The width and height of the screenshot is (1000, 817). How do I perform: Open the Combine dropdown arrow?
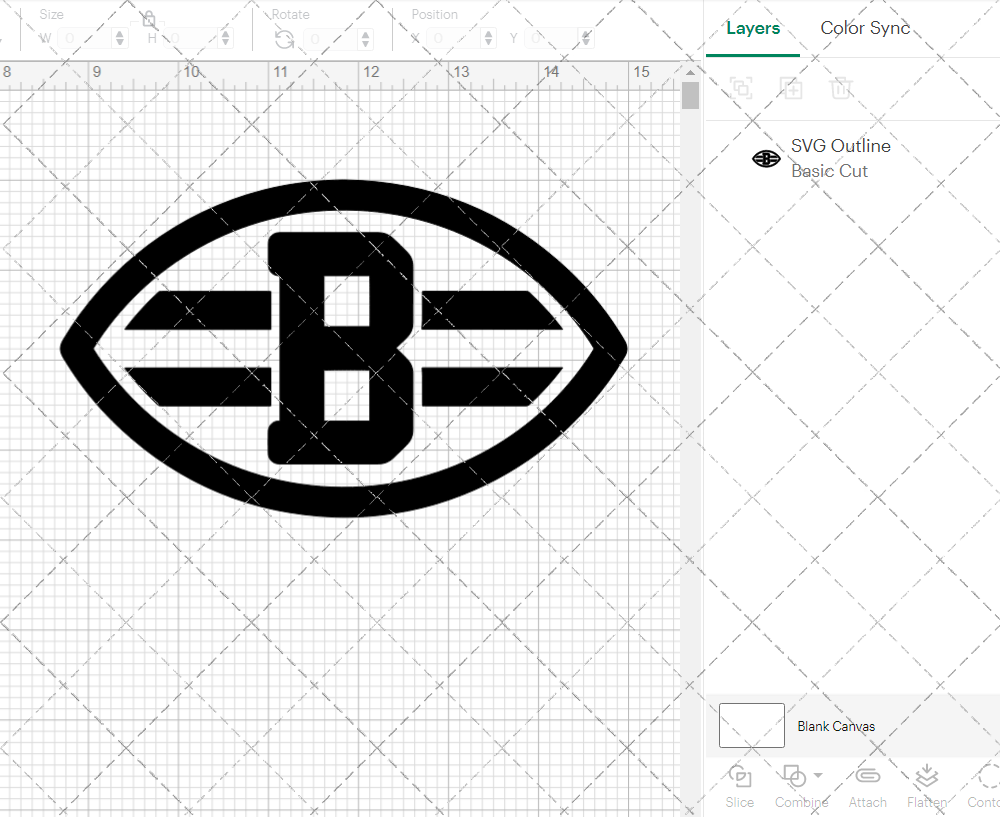818,775
